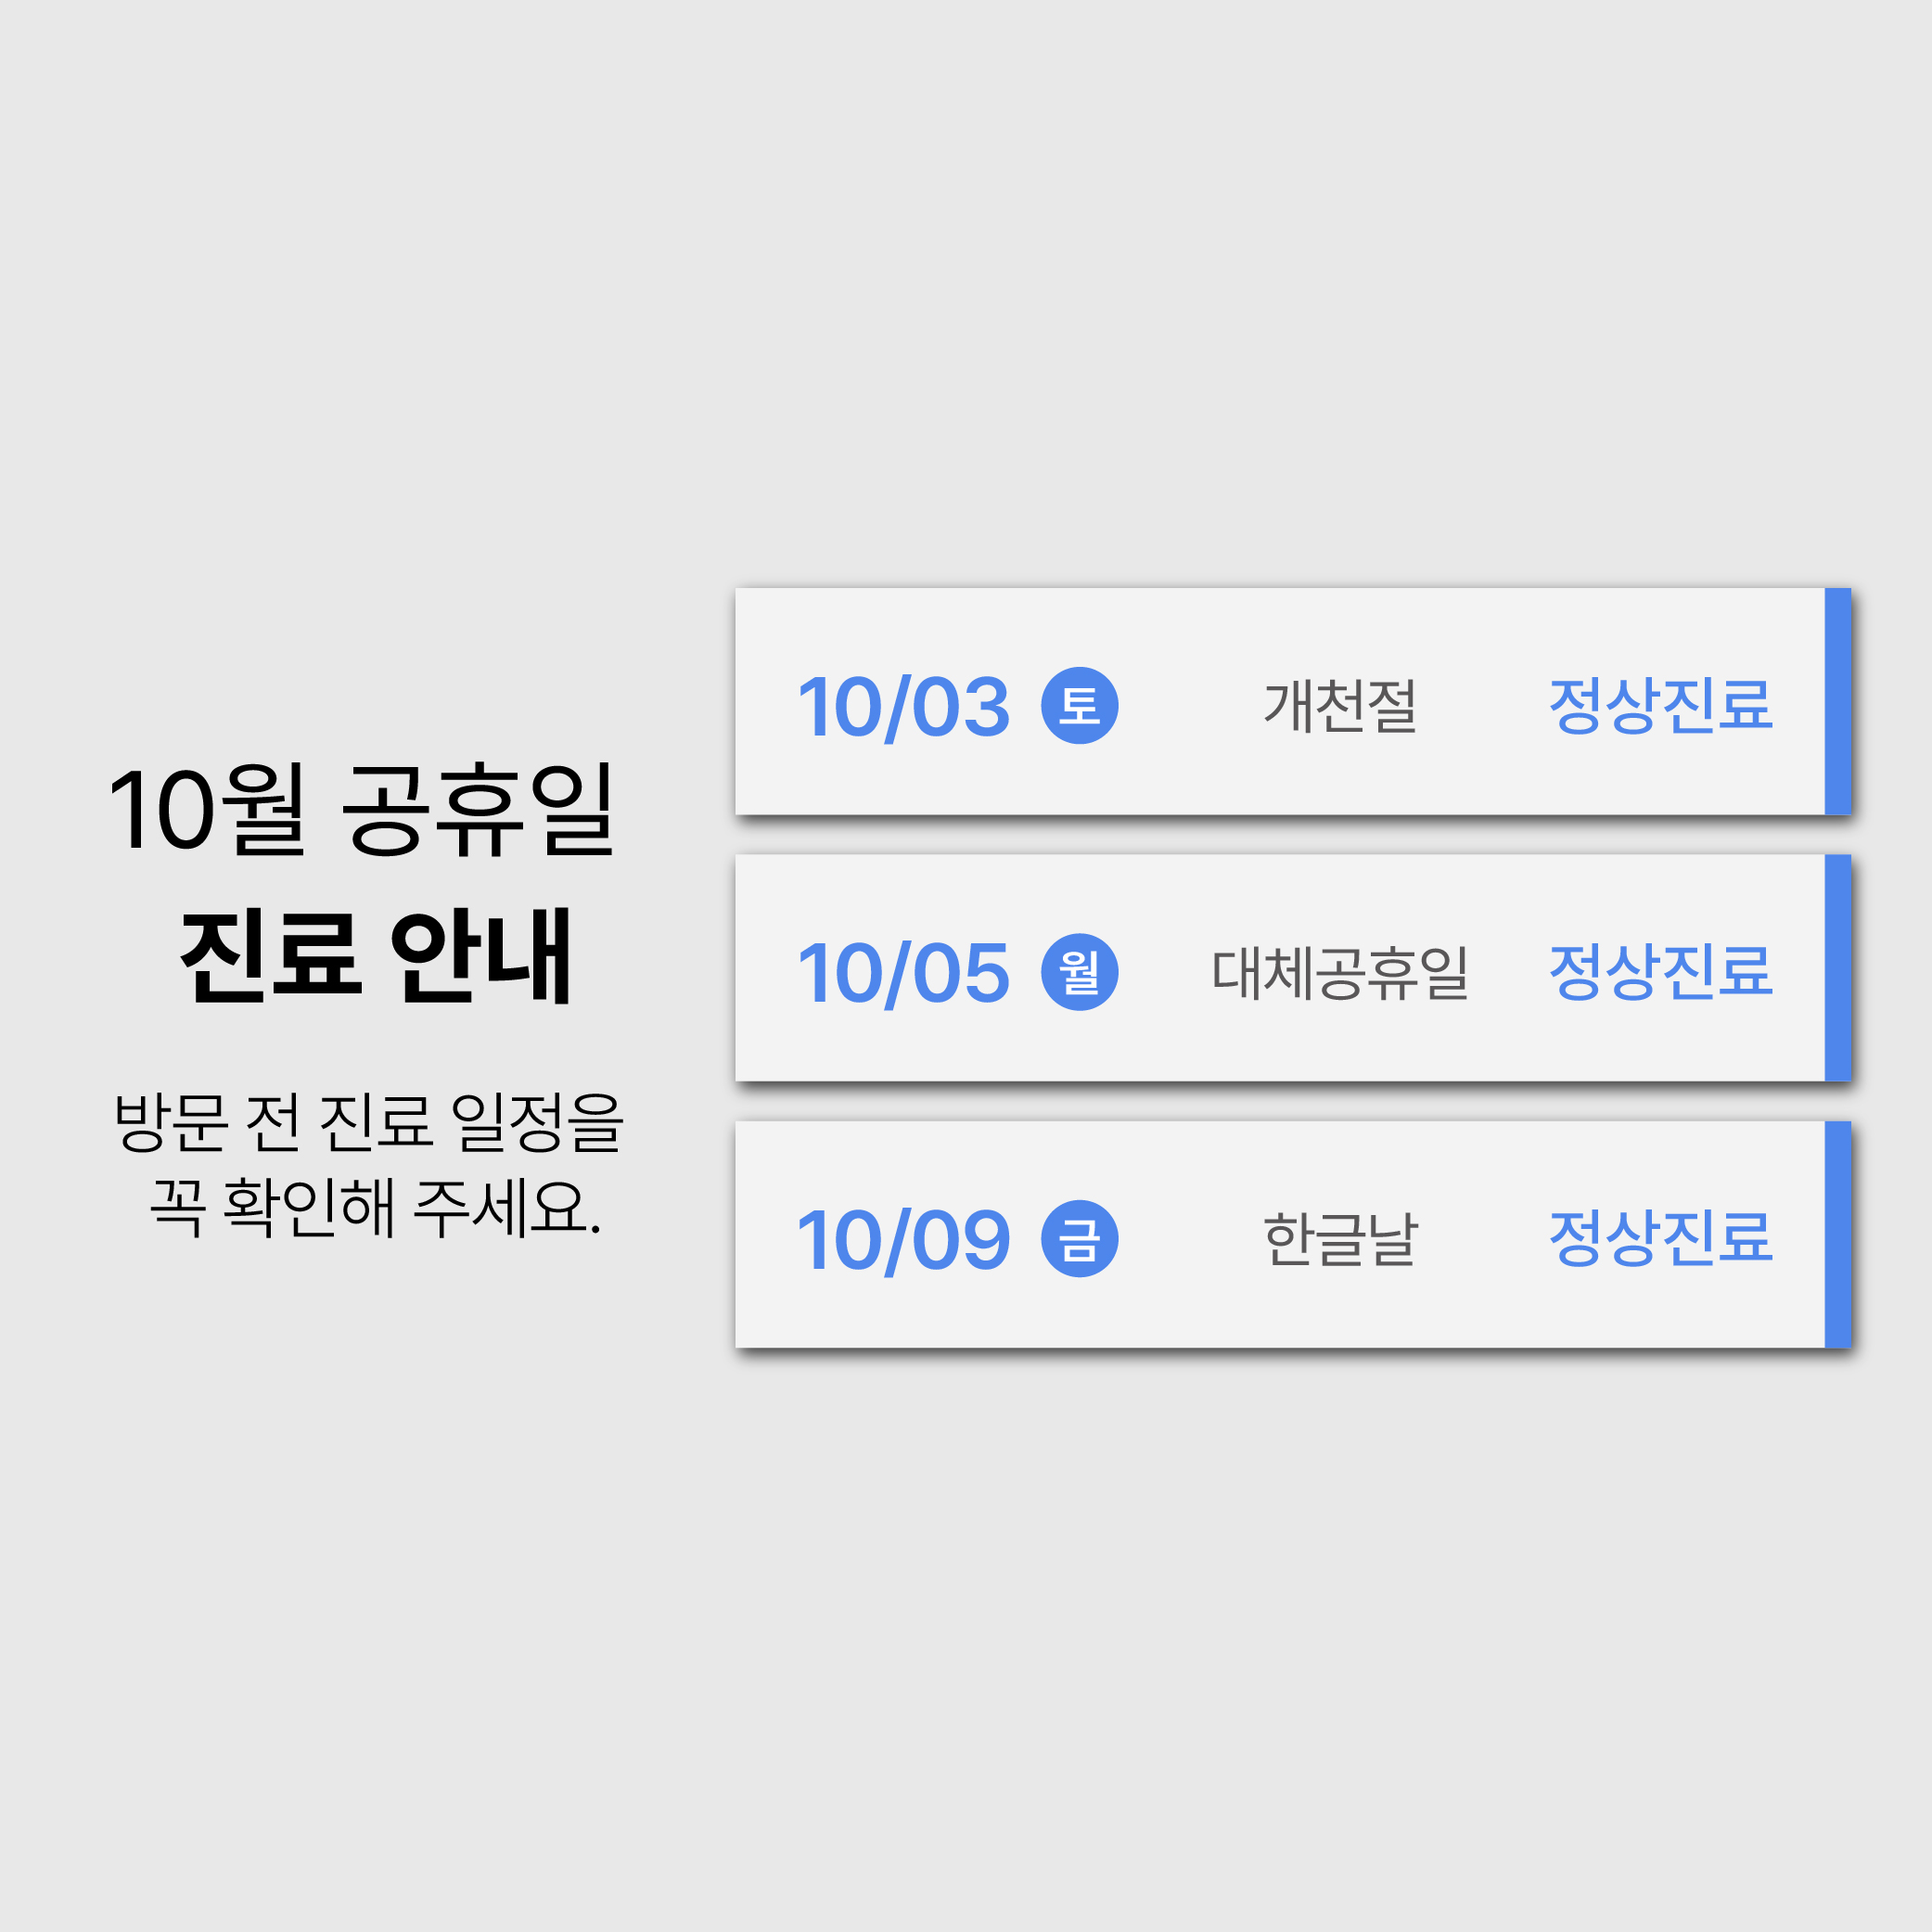Click the 꼭 확인해 주세요 line

[376, 1208]
